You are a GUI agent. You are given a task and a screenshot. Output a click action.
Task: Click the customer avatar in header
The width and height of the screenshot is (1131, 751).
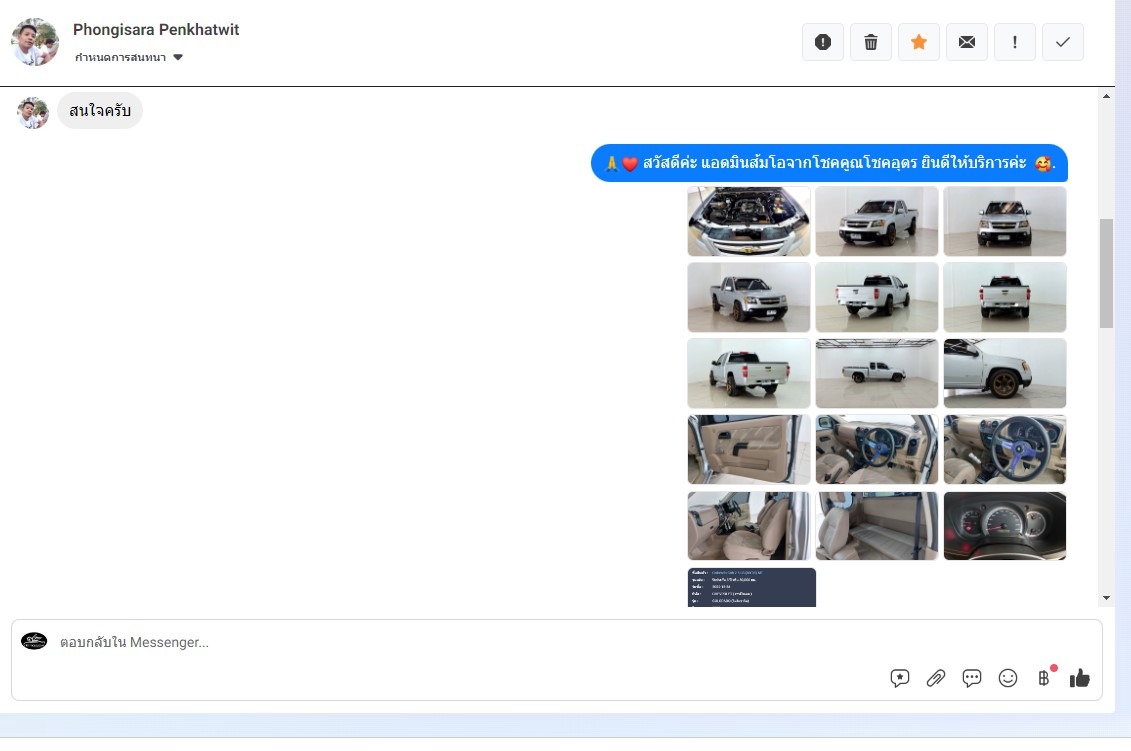35,42
